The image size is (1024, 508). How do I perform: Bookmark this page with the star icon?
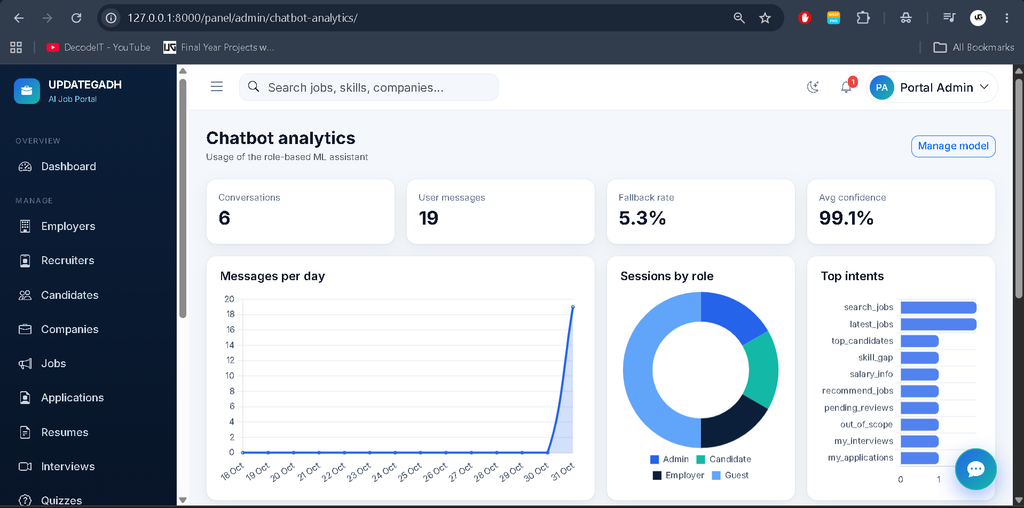pyautogui.click(x=765, y=18)
